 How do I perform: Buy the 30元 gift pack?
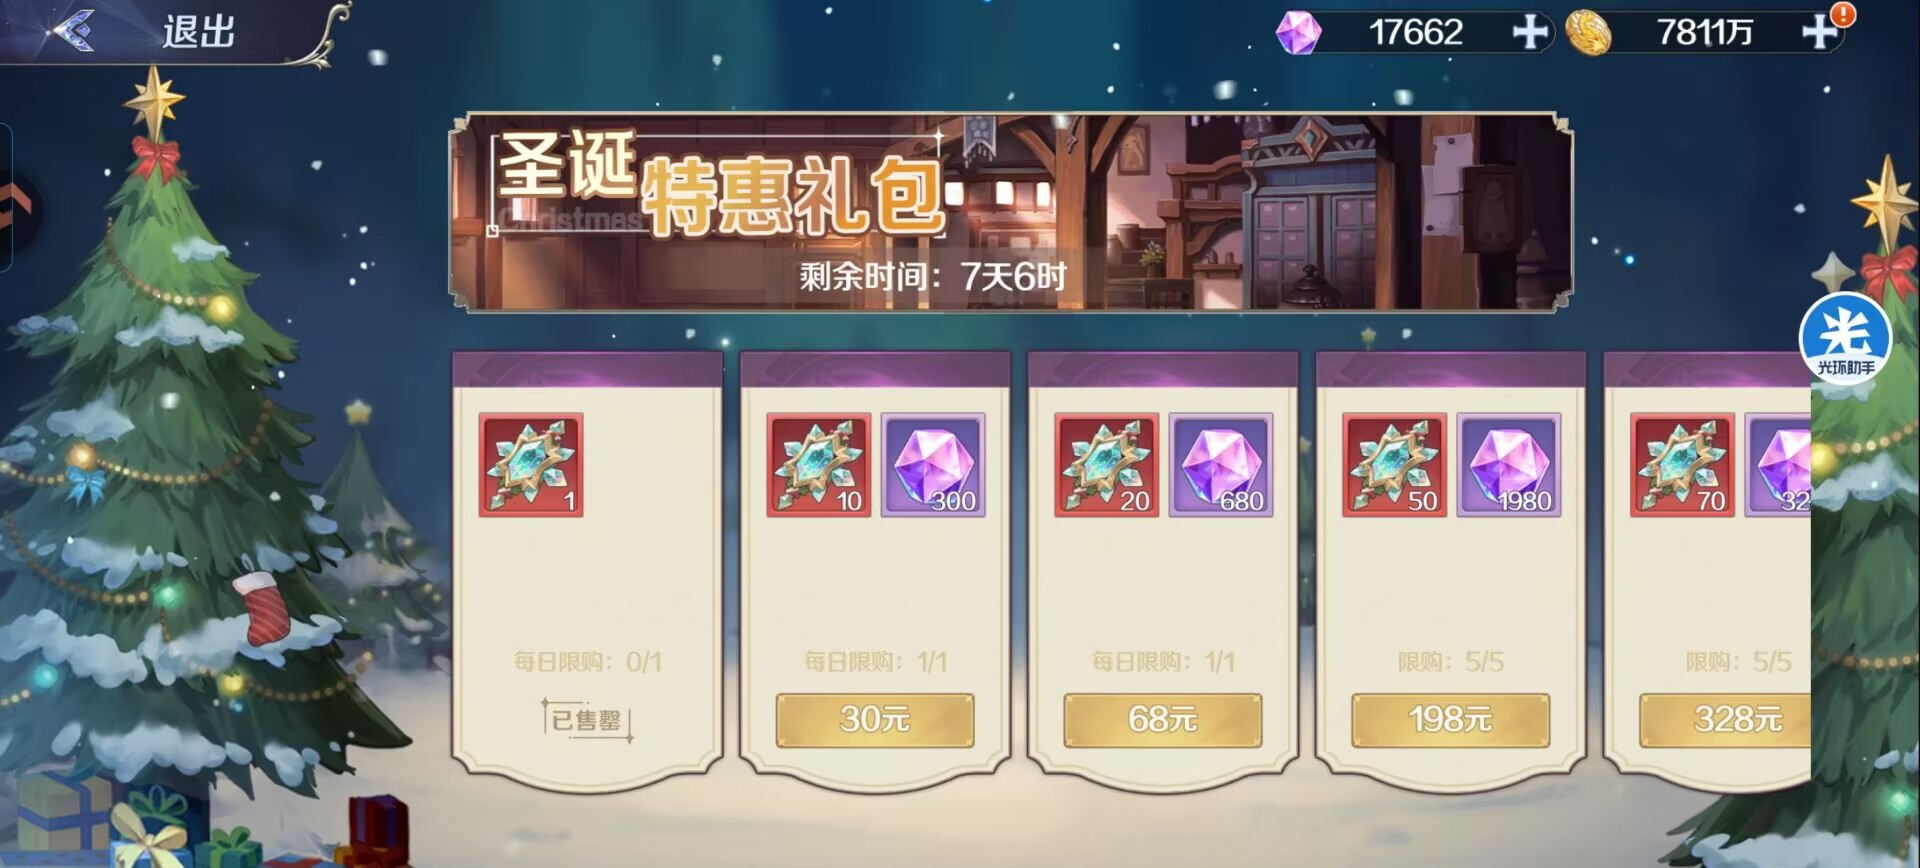coord(875,719)
